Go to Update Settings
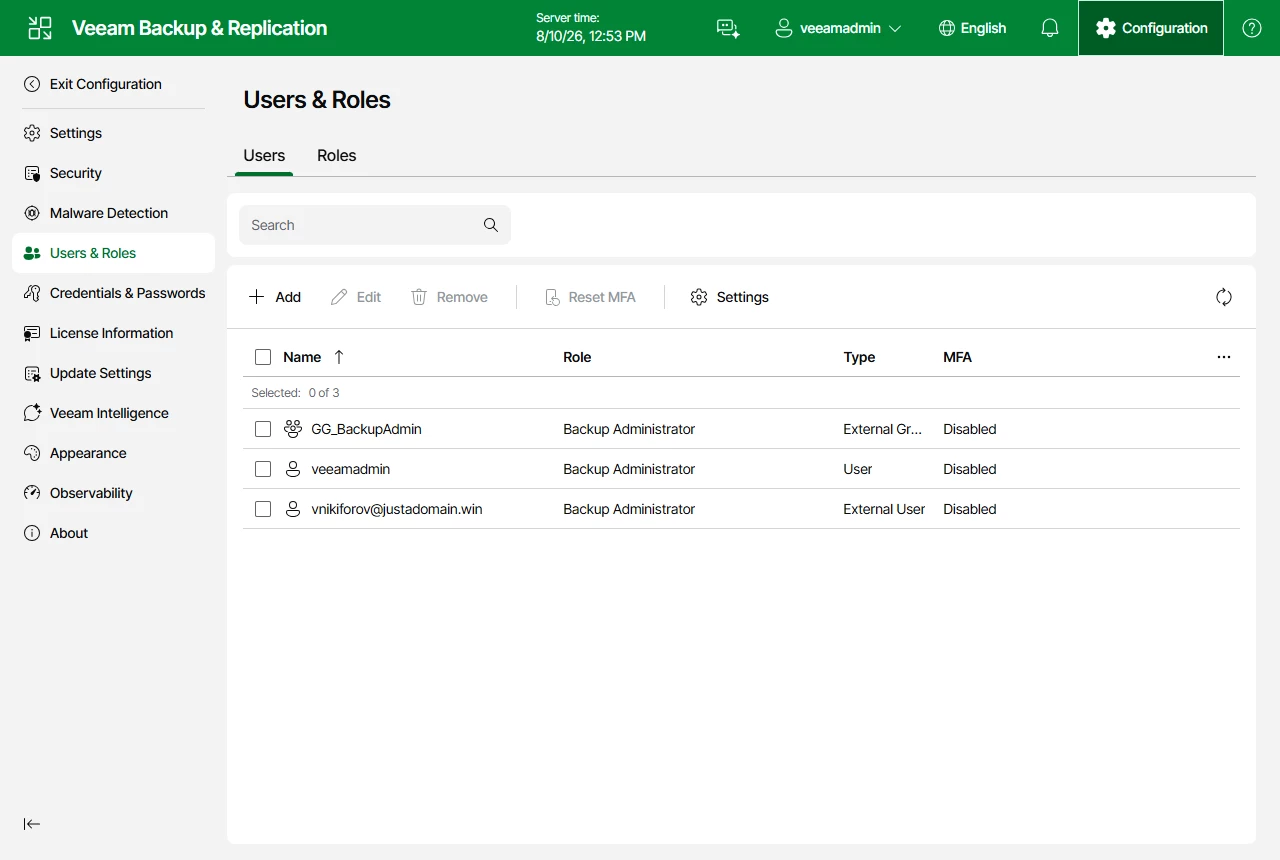Image resolution: width=1280 pixels, height=860 pixels. [x=113, y=373]
